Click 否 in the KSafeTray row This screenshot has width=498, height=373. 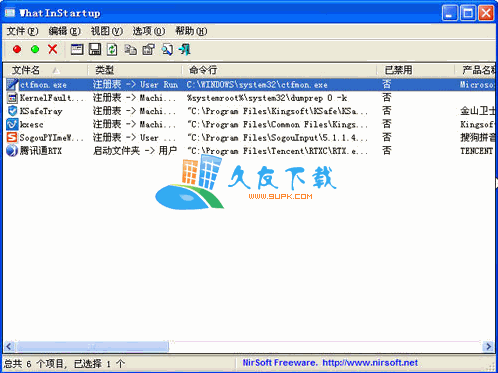pyautogui.click(x=386, y=111)
